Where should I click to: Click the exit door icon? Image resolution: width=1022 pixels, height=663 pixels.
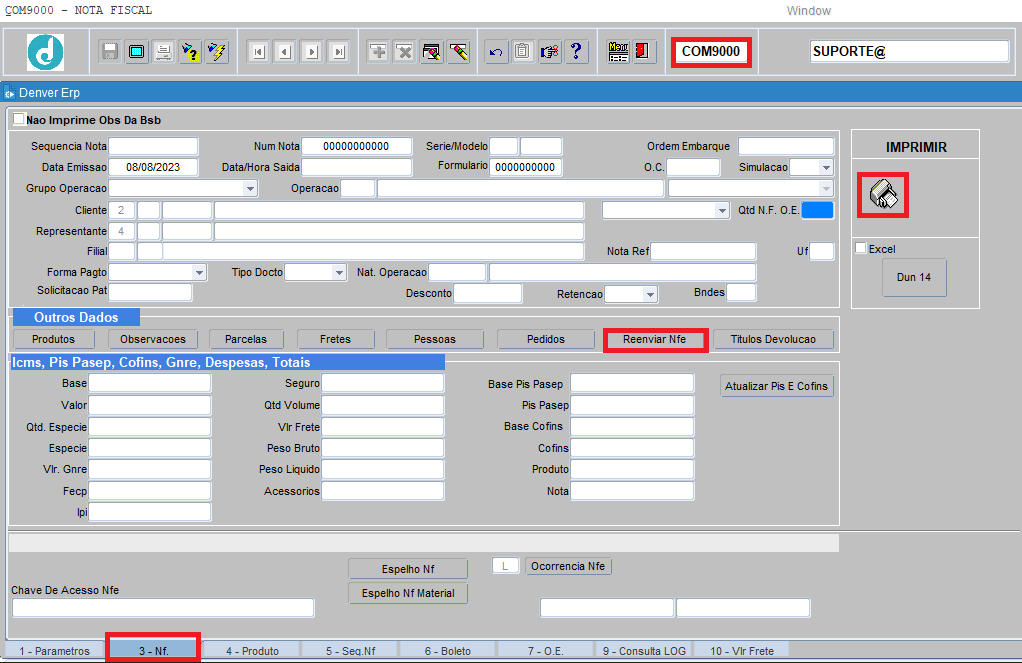[x=643, y=52]
